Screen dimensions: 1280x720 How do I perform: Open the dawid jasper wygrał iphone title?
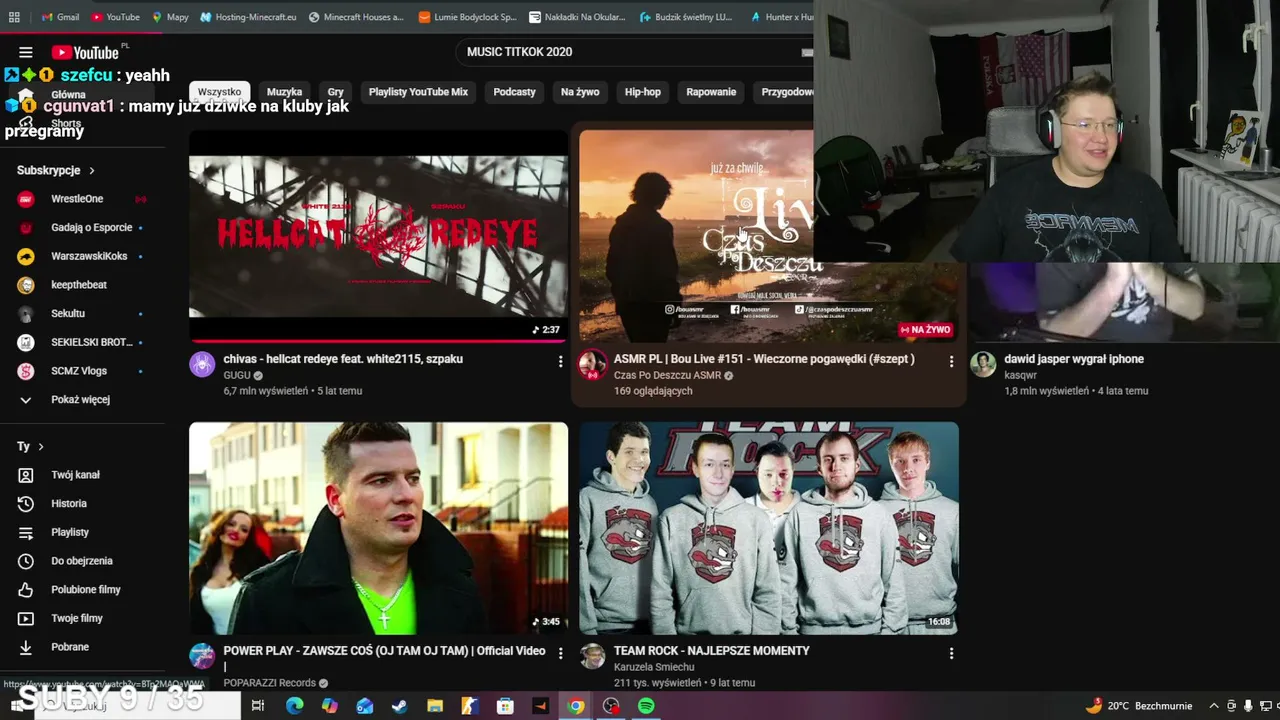coord(1074,359)
